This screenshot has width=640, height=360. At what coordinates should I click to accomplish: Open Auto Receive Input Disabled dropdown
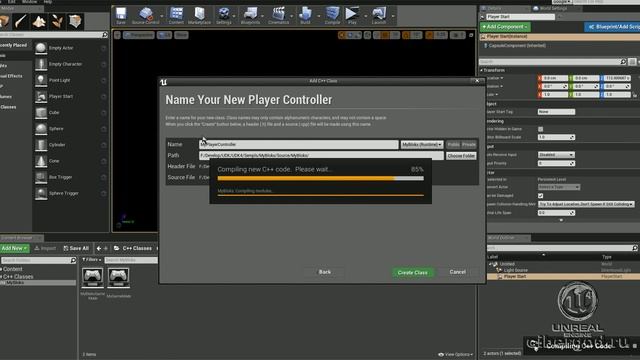click(556, 155)
